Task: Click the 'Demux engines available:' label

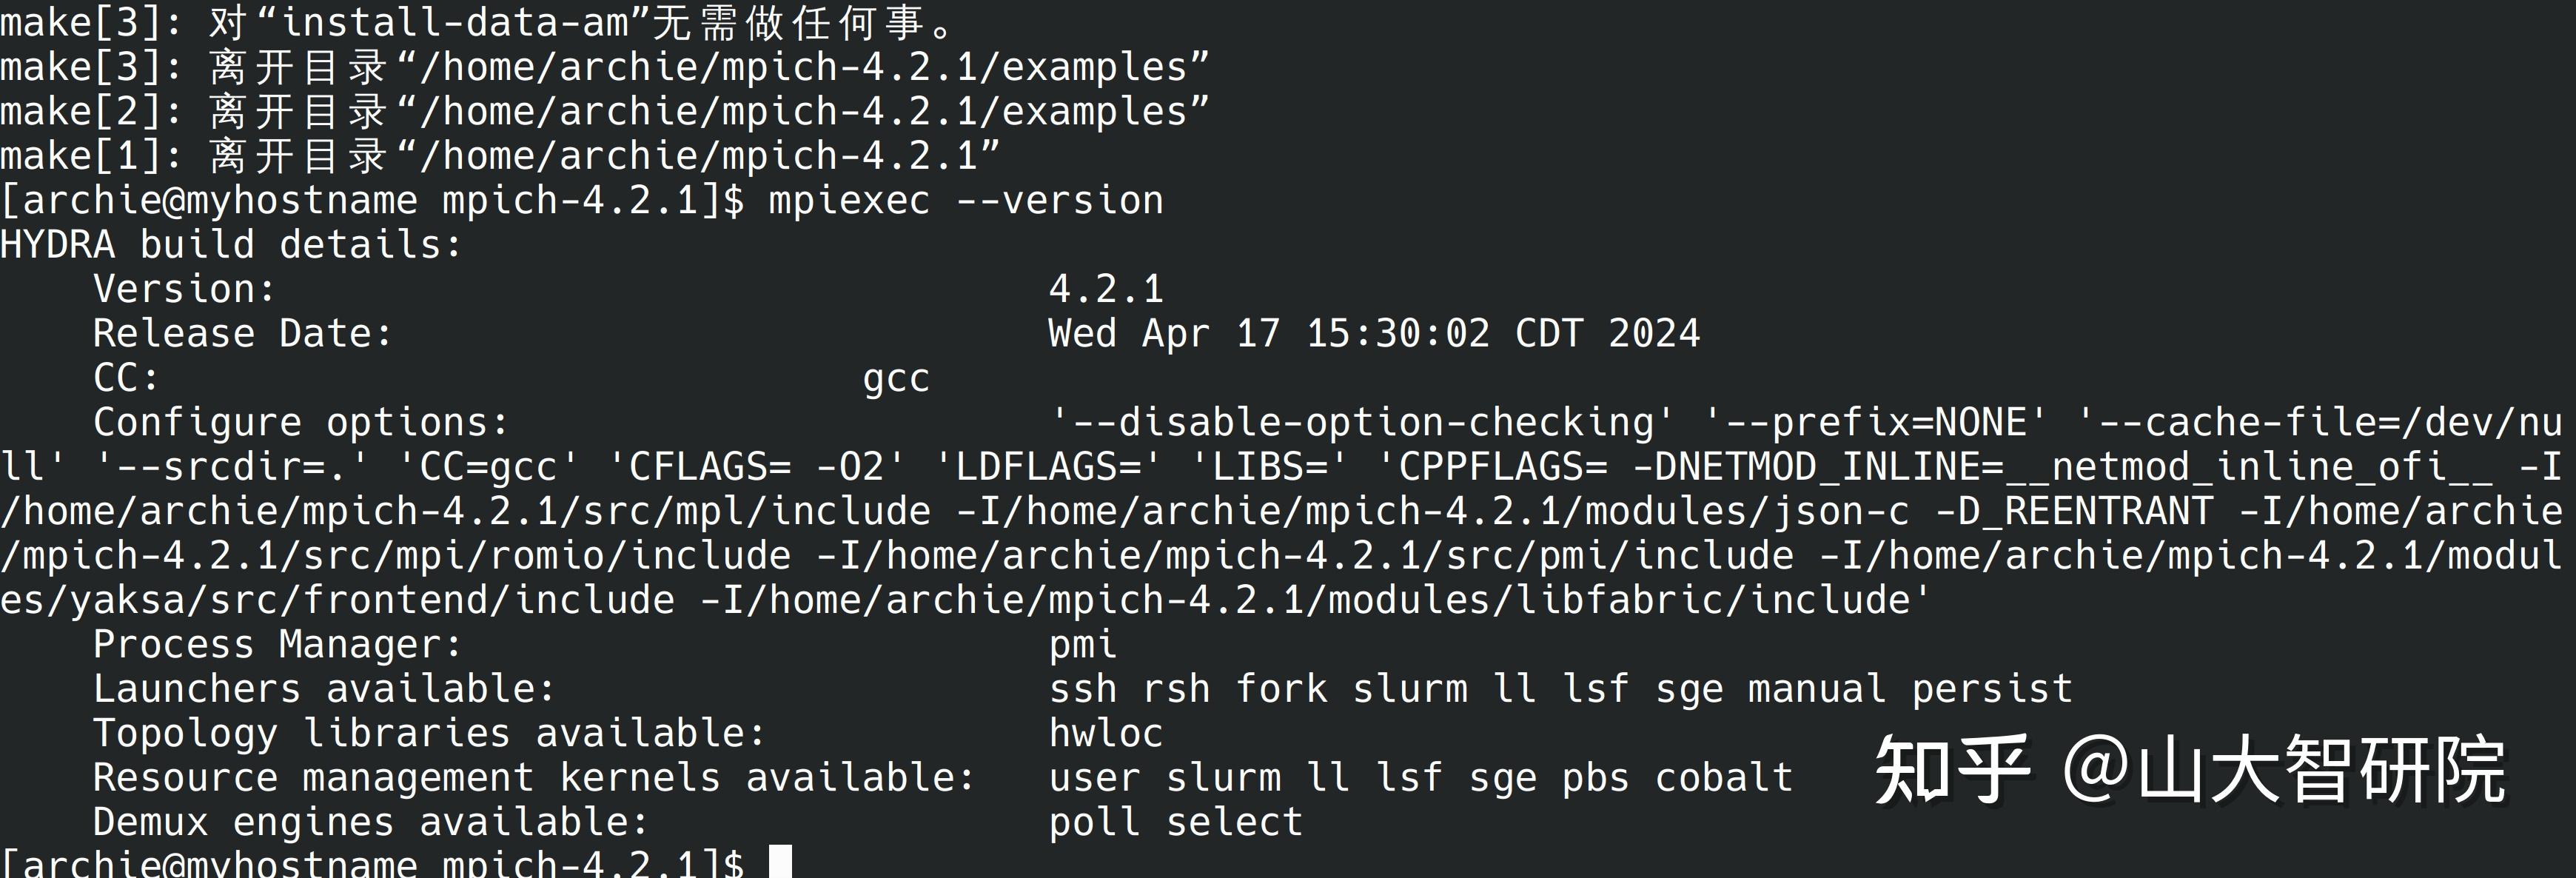Action: pos(370,822)
